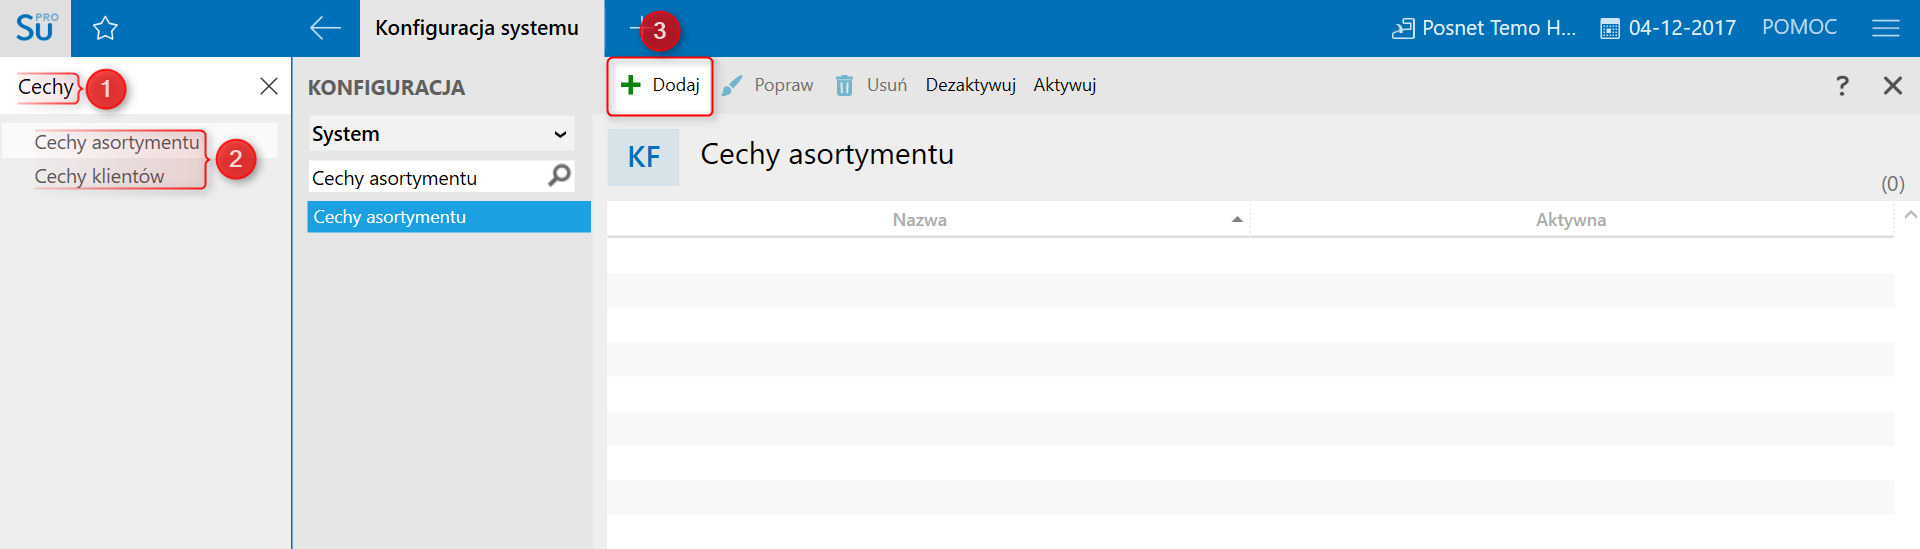This screenshot has width=1920, height=549.
Task: Click the Aktywuj button
Action: [x=1064, y=86]
